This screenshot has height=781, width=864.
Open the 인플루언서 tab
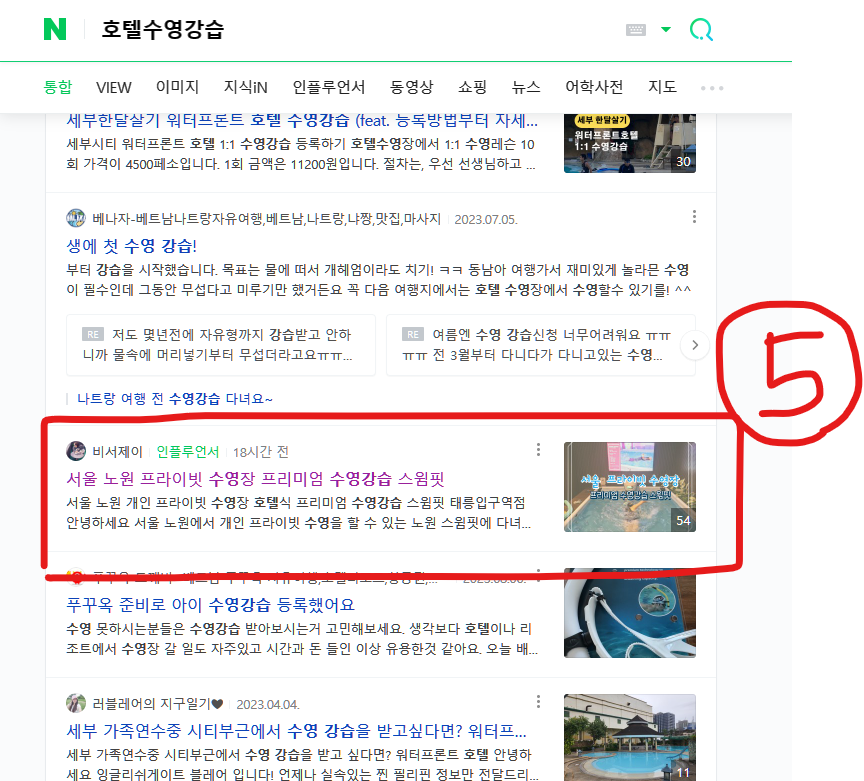[328, 87]
